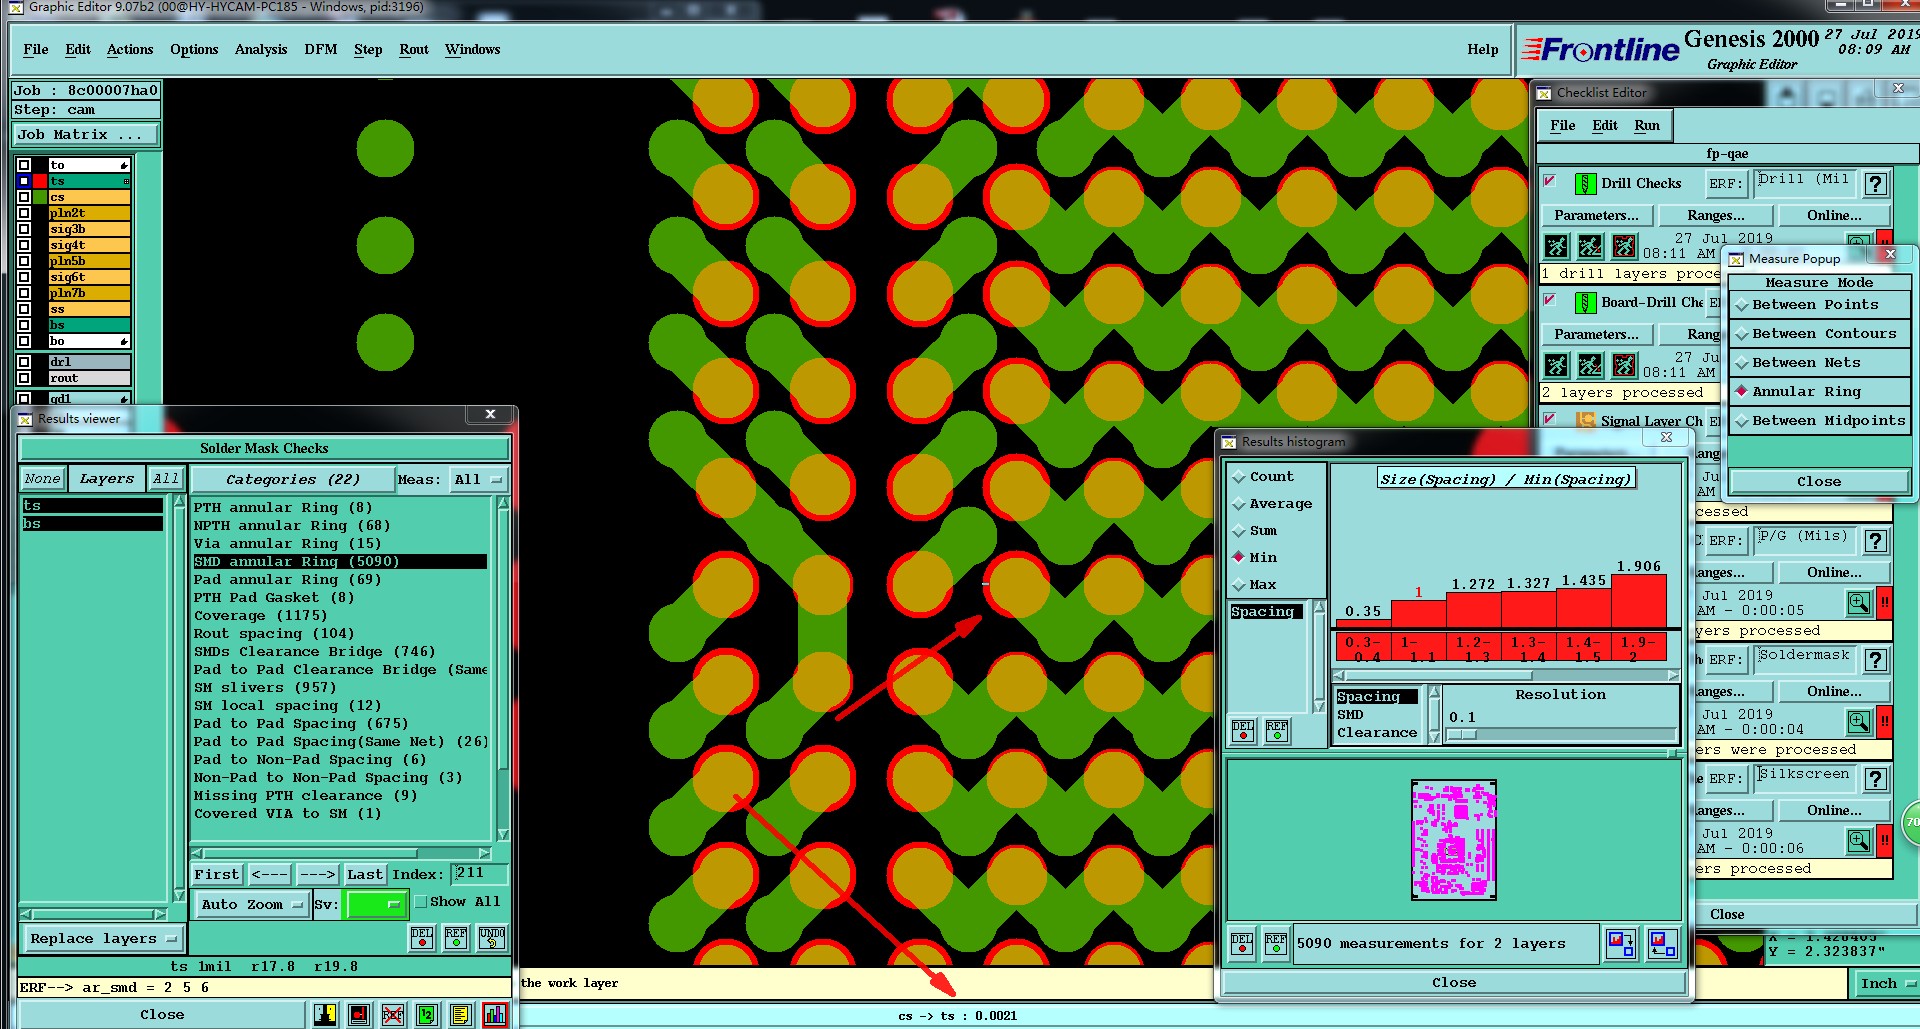The width and height of the screenshot is (1920, 1029).
Task: Open the Auto Zoom dropdown
Action: [x=251, y=905]
